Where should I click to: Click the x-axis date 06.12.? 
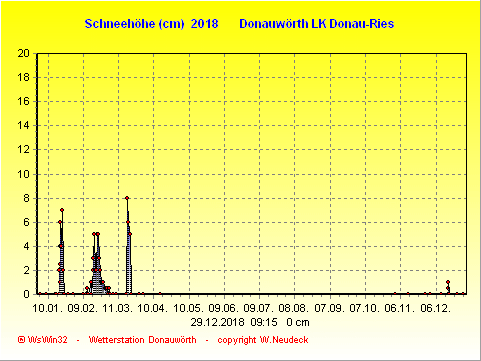click(x=436, y=308)
